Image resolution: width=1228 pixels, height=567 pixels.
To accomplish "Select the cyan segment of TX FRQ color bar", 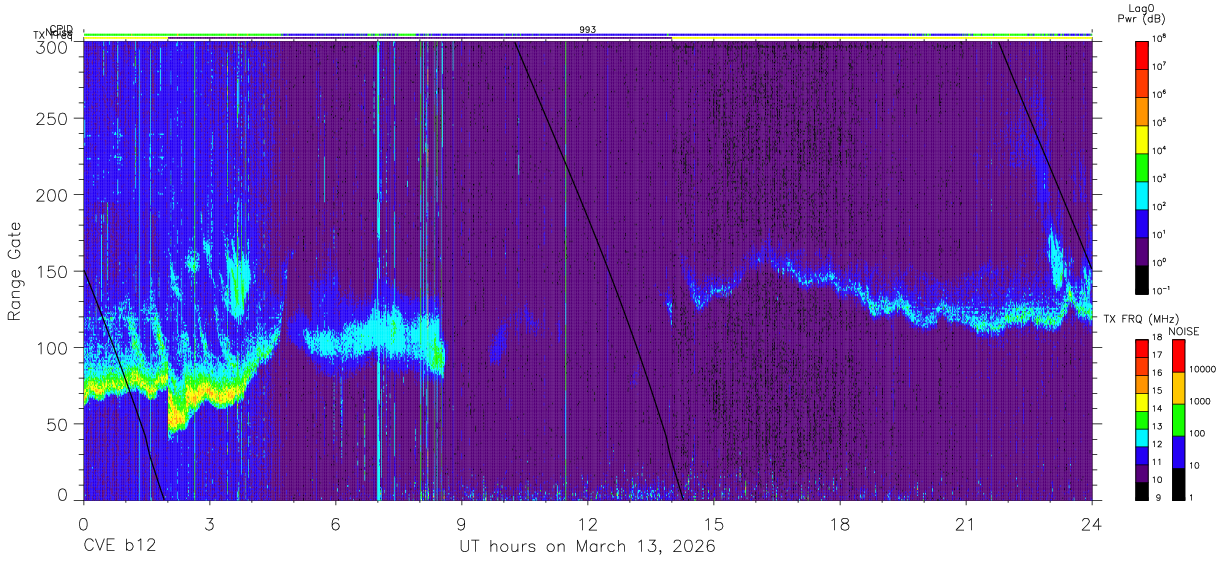I will click(x=1142, y=437).
